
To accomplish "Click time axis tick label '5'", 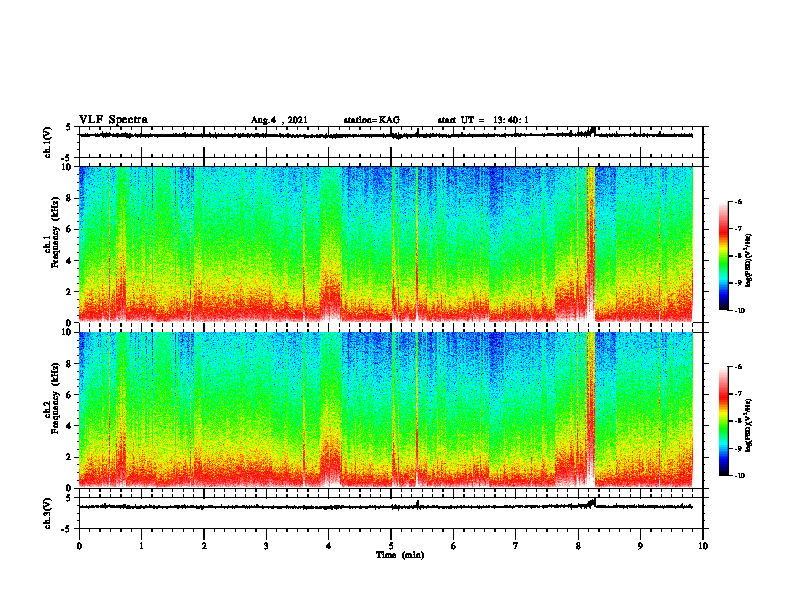I will (391, 546).
